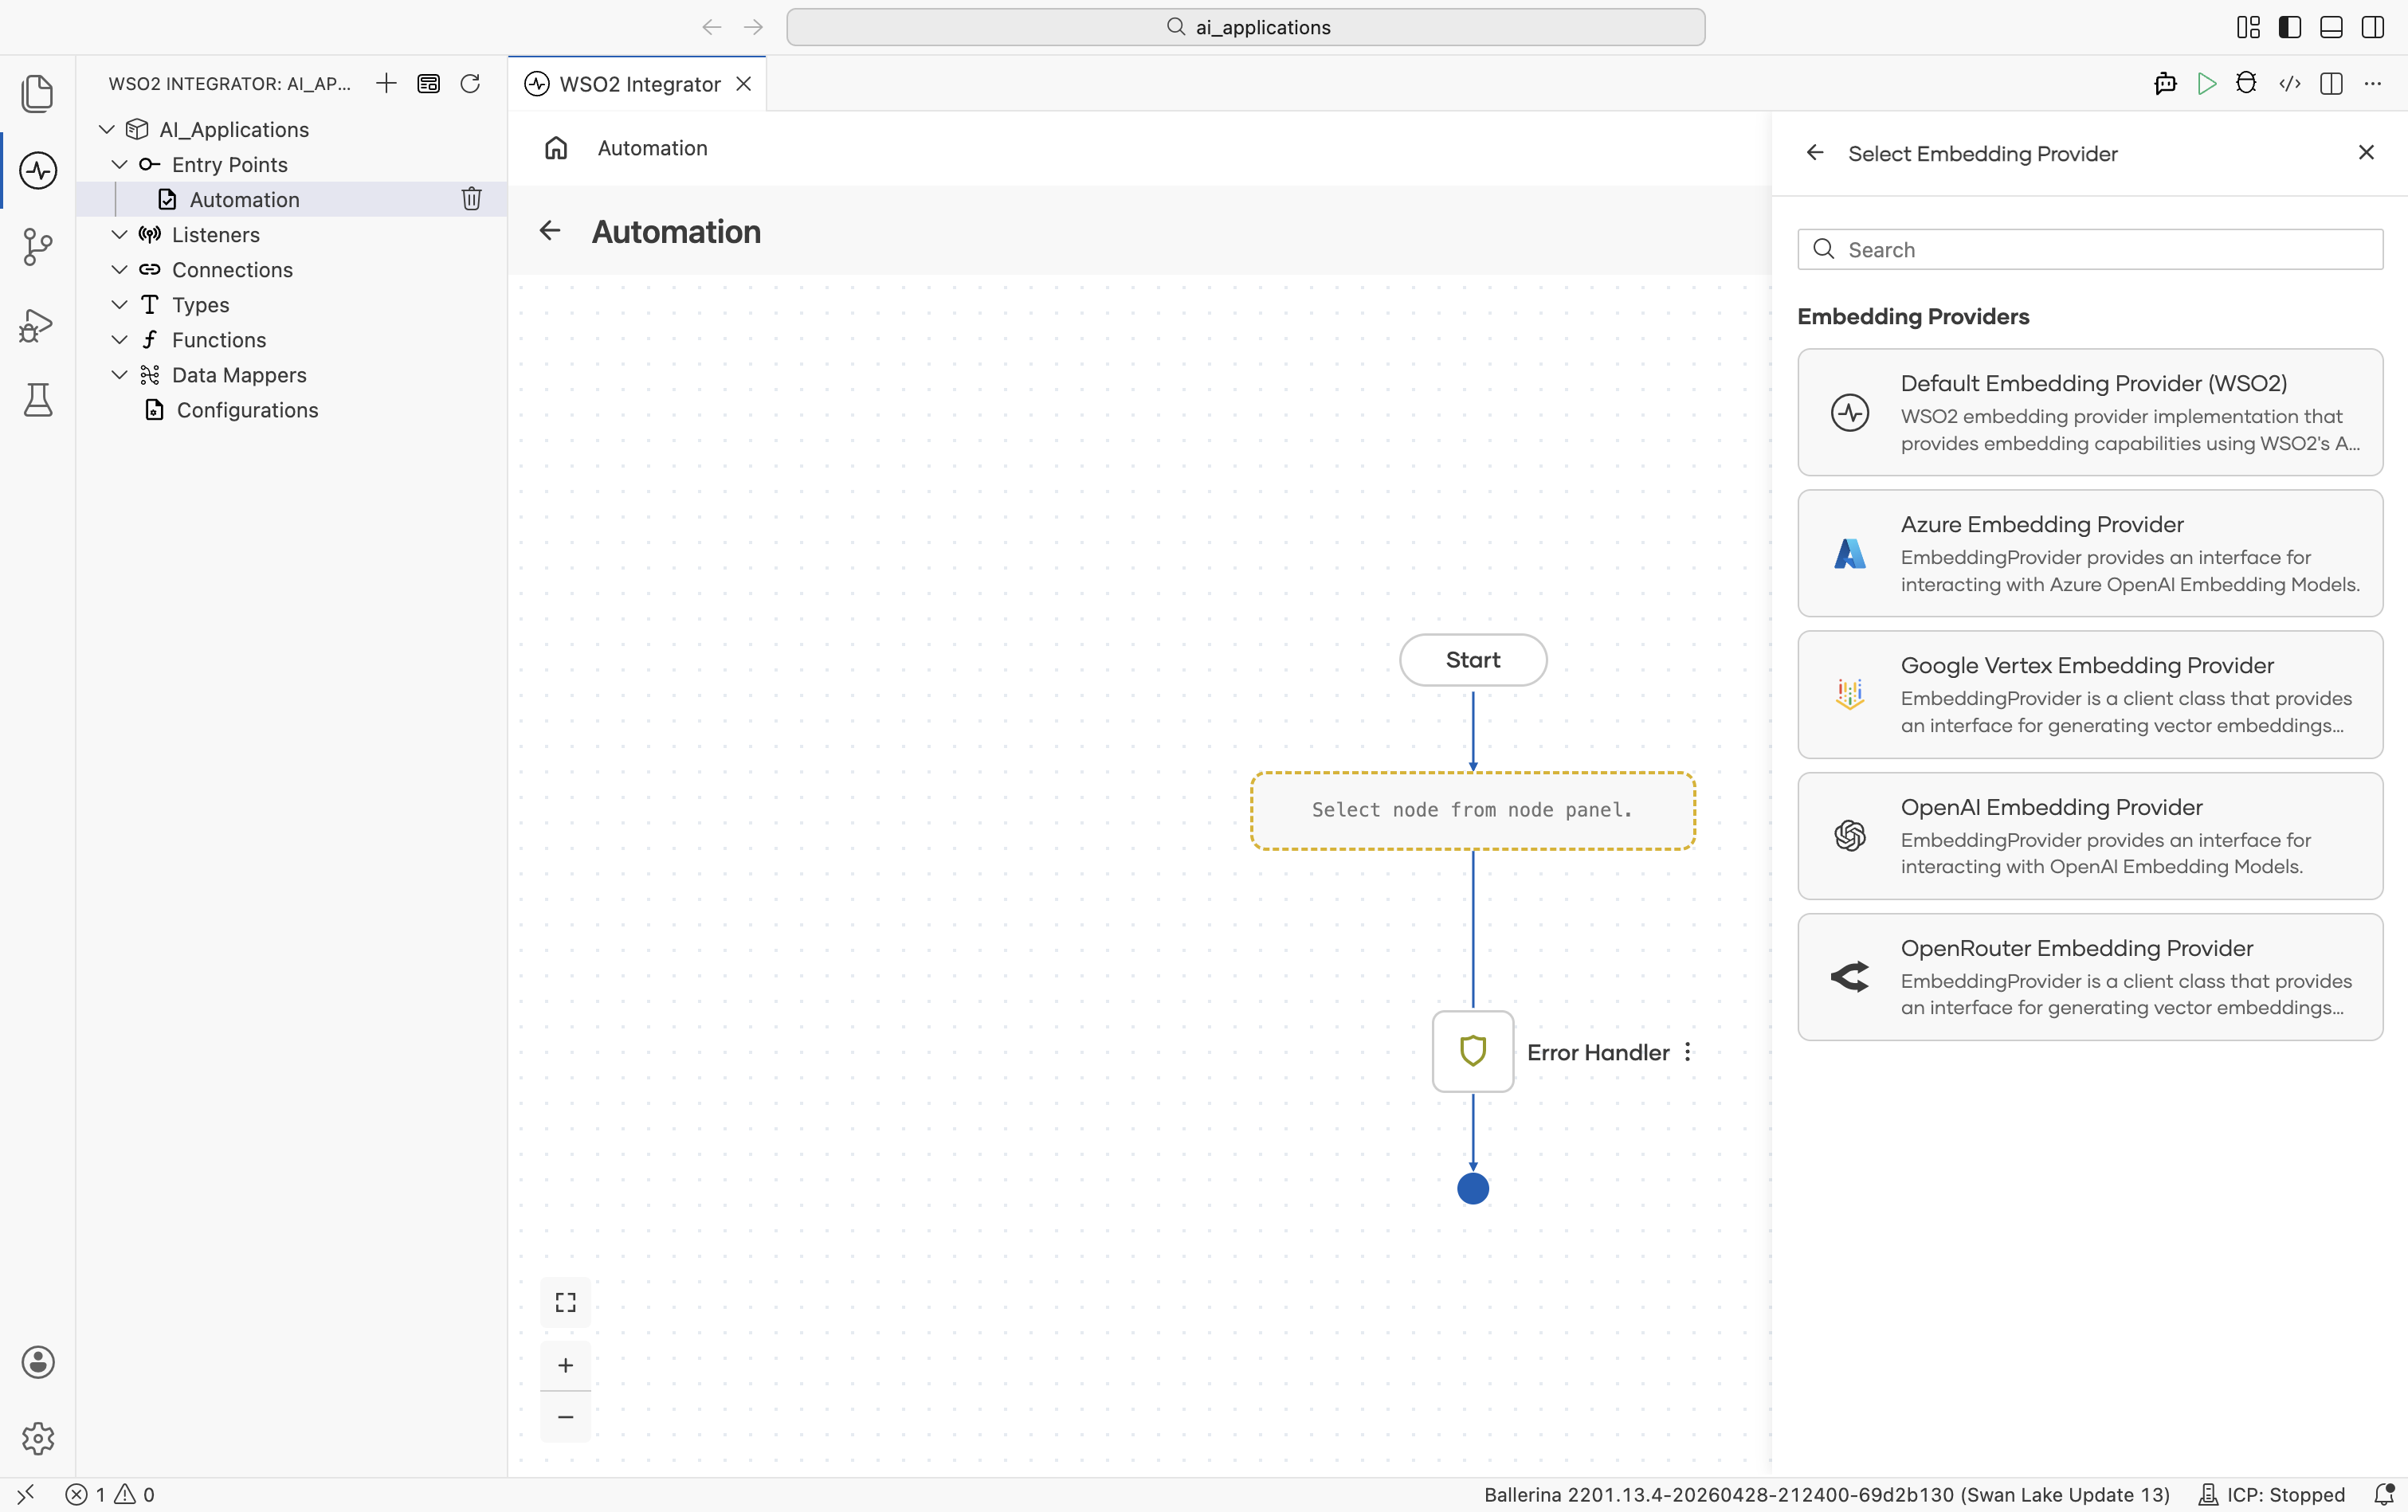Switch to WSO2 Integrator editor tab
Viewport: 2408px width, 1512px height.
click(639, 84)
